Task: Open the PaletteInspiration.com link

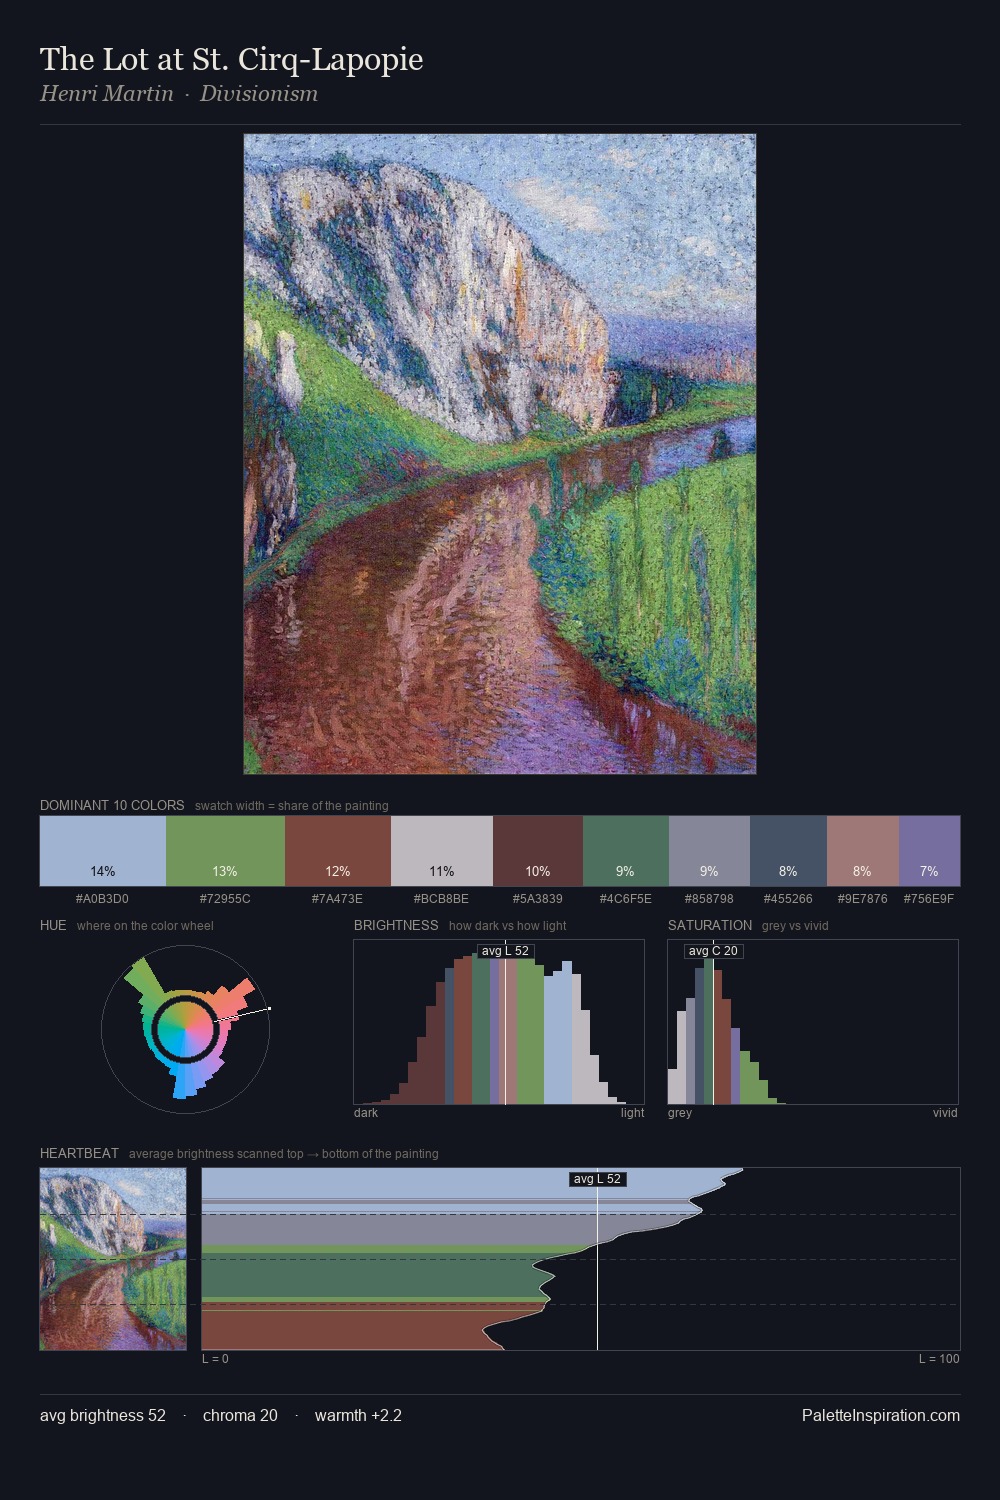Action: 881,1415
